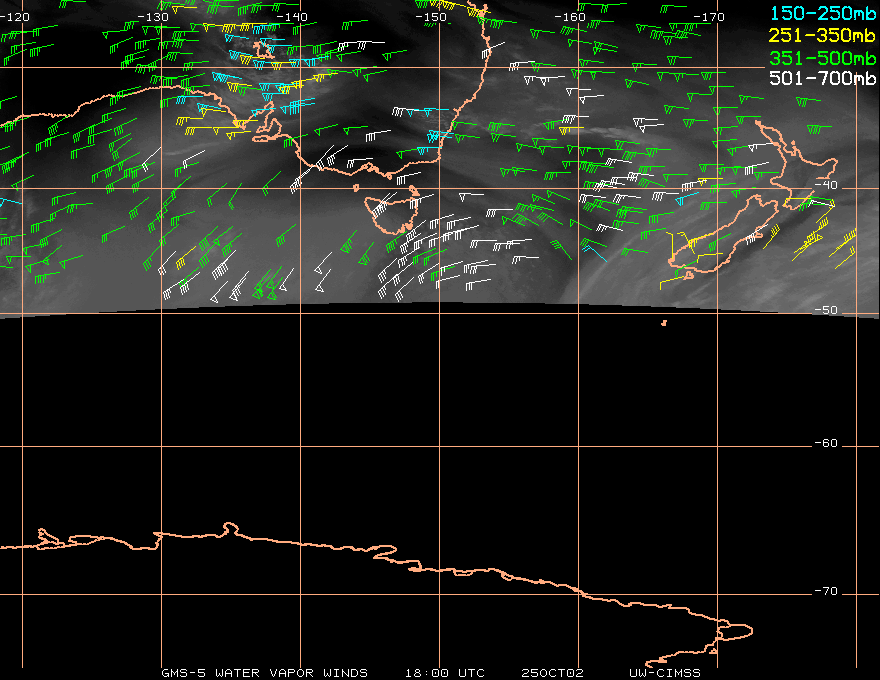The image size is (880, 680).
Task: Click the GMS-5 WATER VAPOR WINDS caption
Action: click(x=264, y=673)
